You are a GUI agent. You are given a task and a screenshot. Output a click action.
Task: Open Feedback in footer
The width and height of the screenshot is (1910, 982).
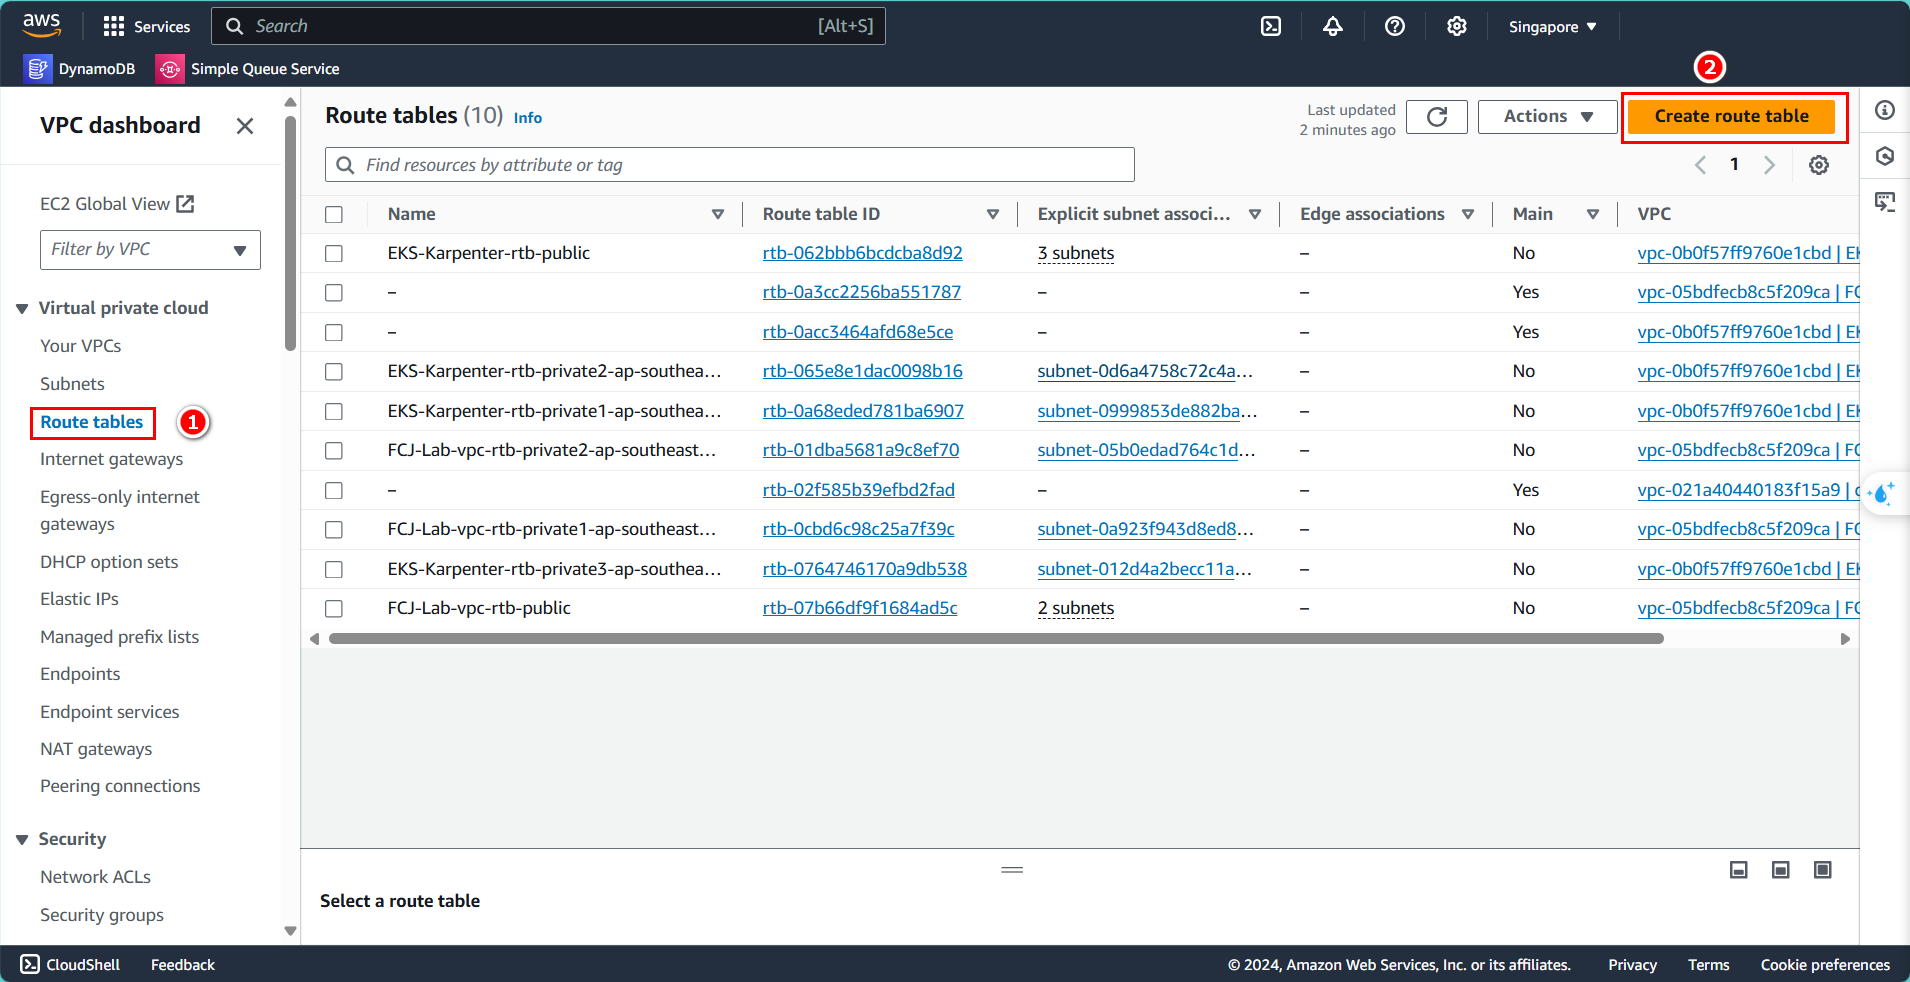click(x=183, y=965)
